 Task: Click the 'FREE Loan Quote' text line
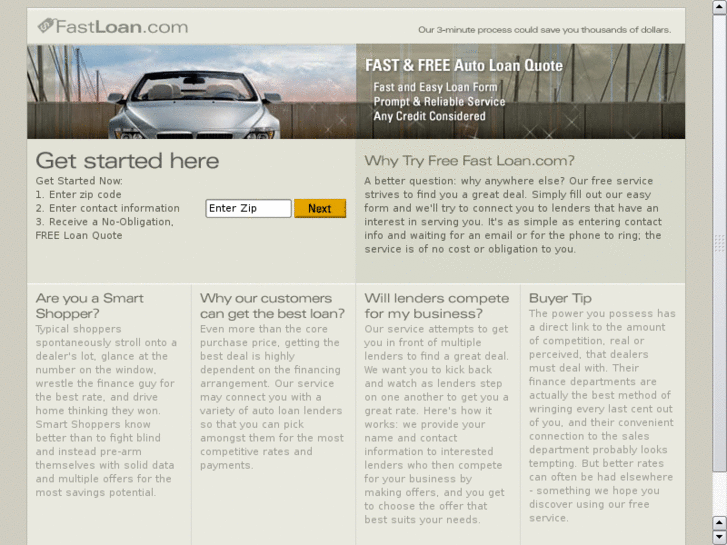point(79,236)
